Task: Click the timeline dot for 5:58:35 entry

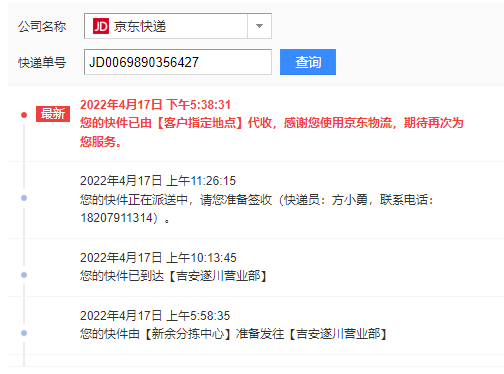Action: click(x=24, y=333)
